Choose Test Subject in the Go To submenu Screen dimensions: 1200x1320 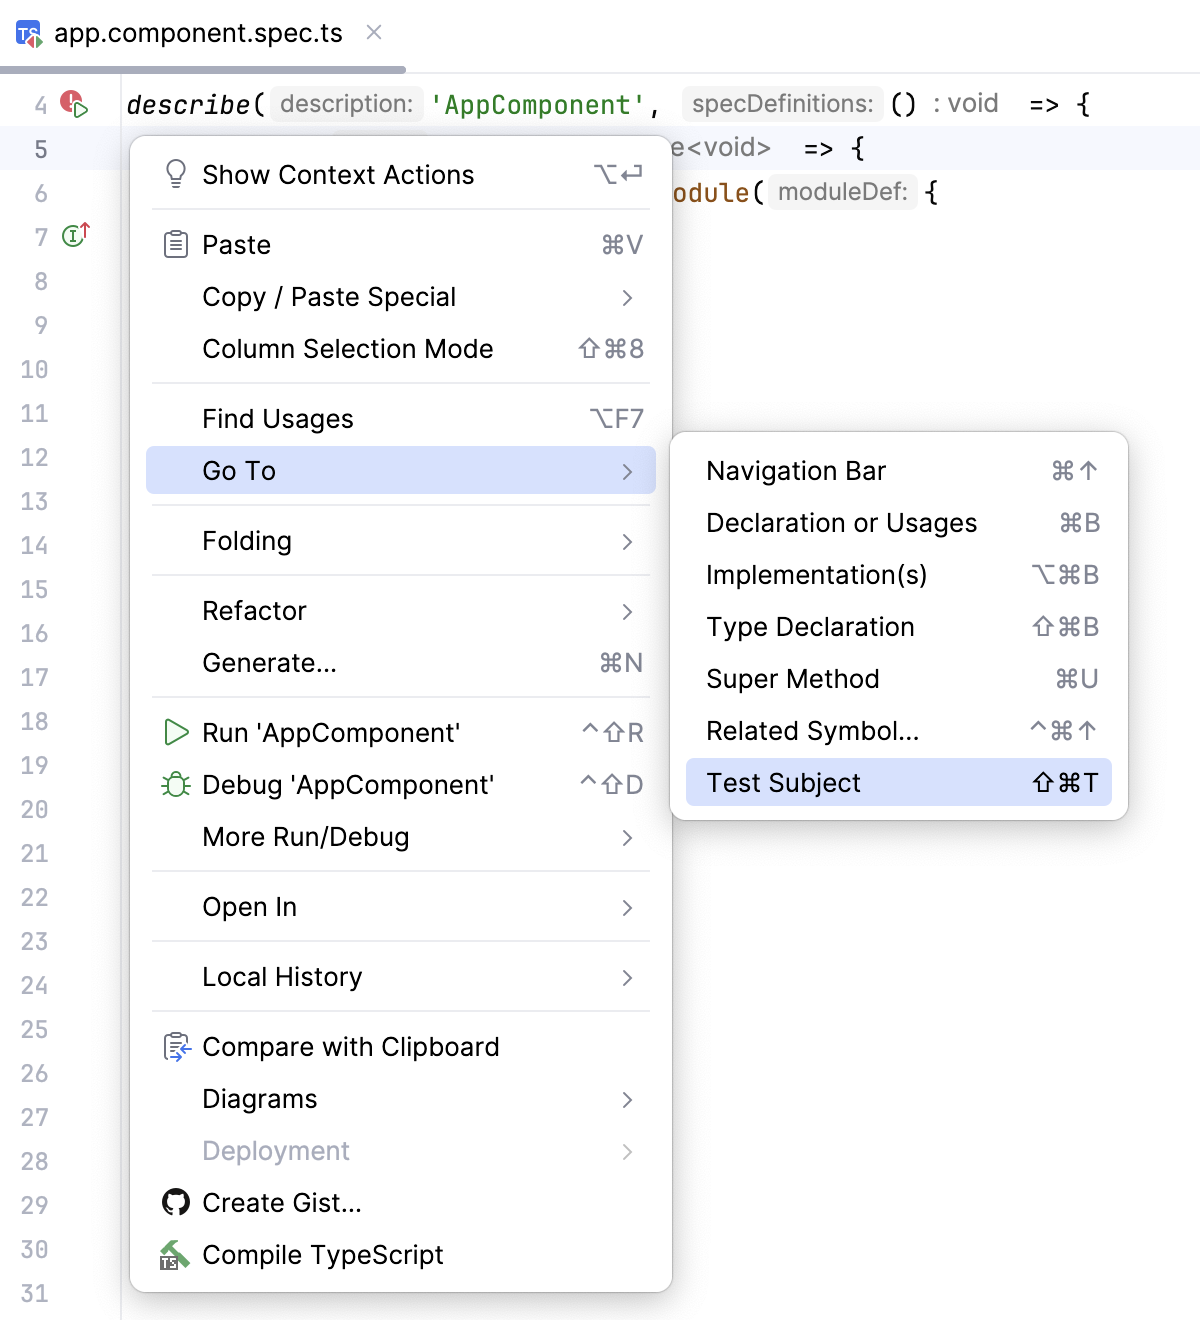click(783, 782)
